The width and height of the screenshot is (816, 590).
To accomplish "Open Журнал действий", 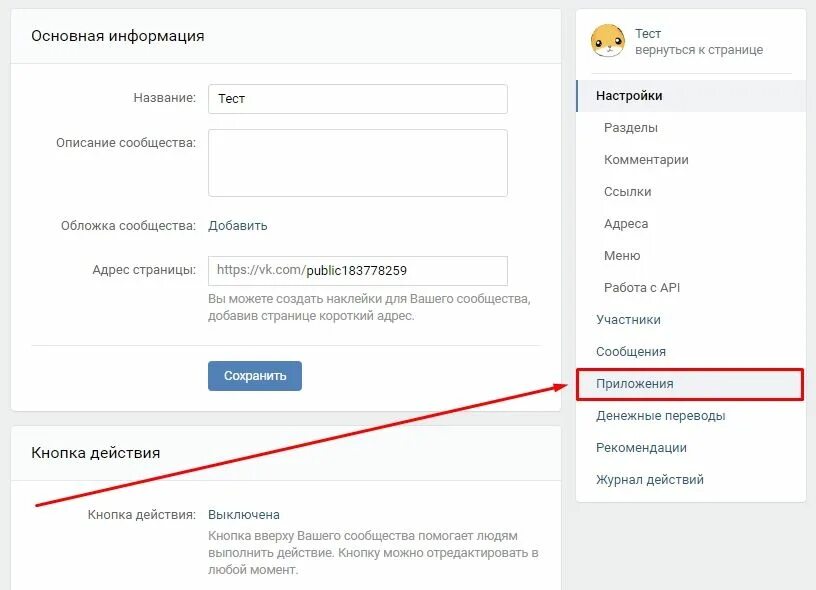I will [x=649, y=480].
